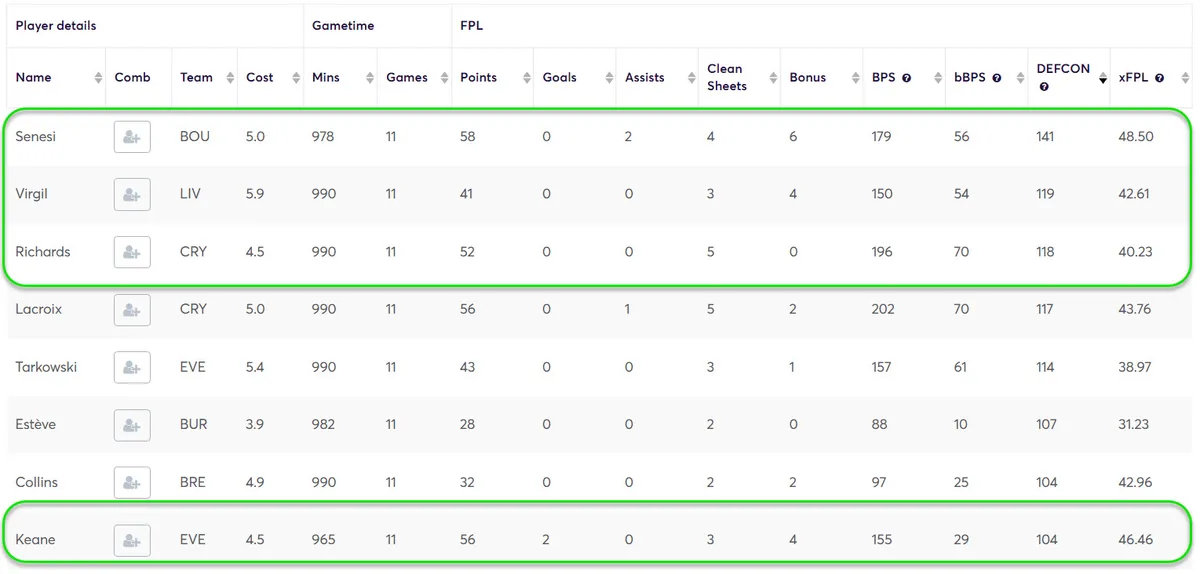Add Collins to comparison
This screenshot has width=1200, height=574.
pos(132,482)
